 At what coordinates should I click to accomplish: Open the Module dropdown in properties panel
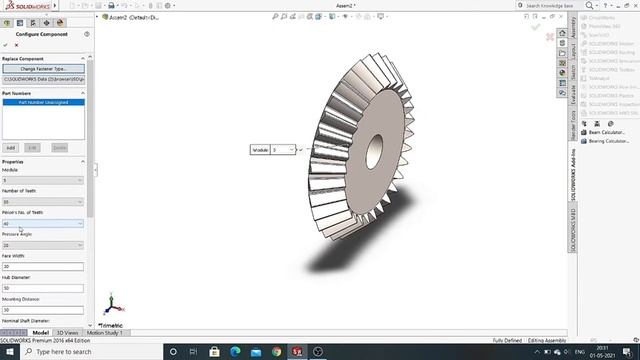43,180
